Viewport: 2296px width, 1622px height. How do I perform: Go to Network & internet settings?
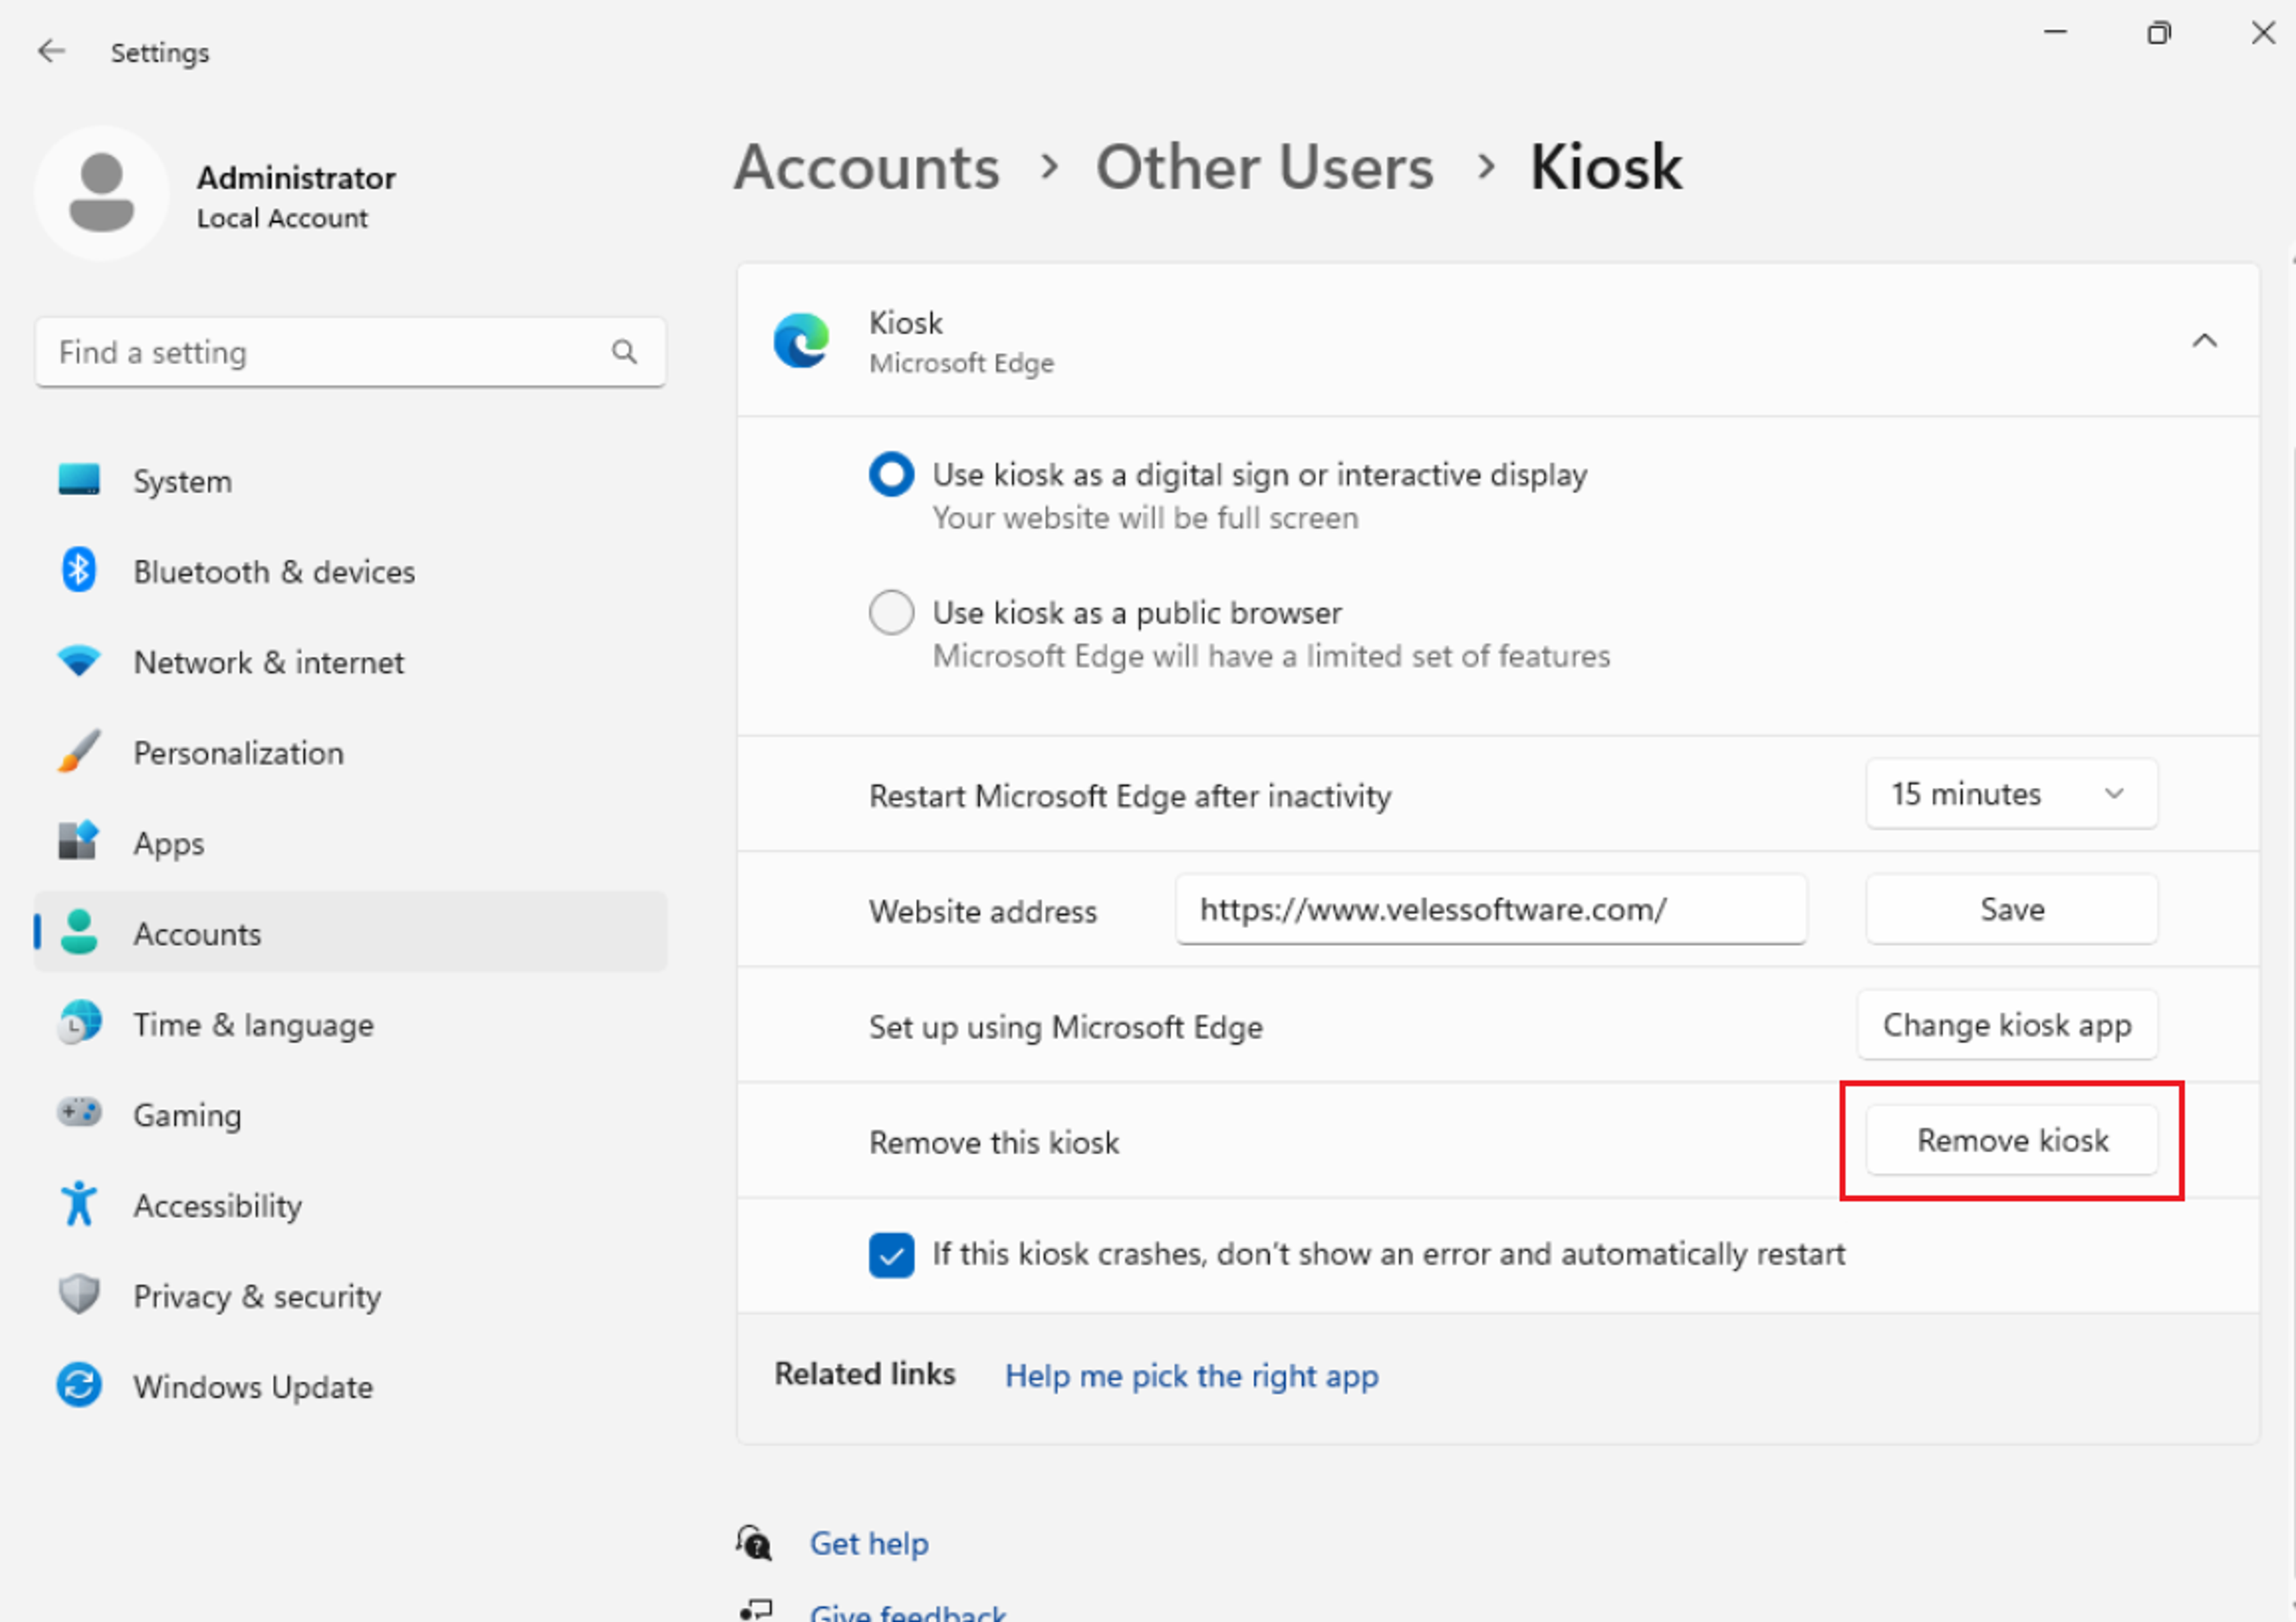pyautogui.click(x=350, y=661)
